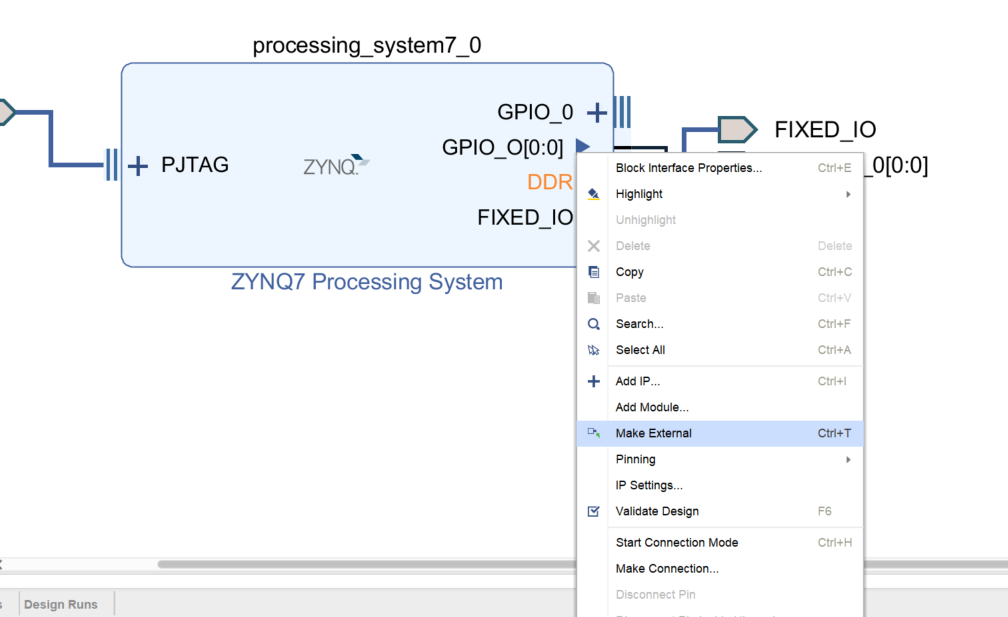Open the Highlight submenu arrow
1008x617 pixels.
848,194
